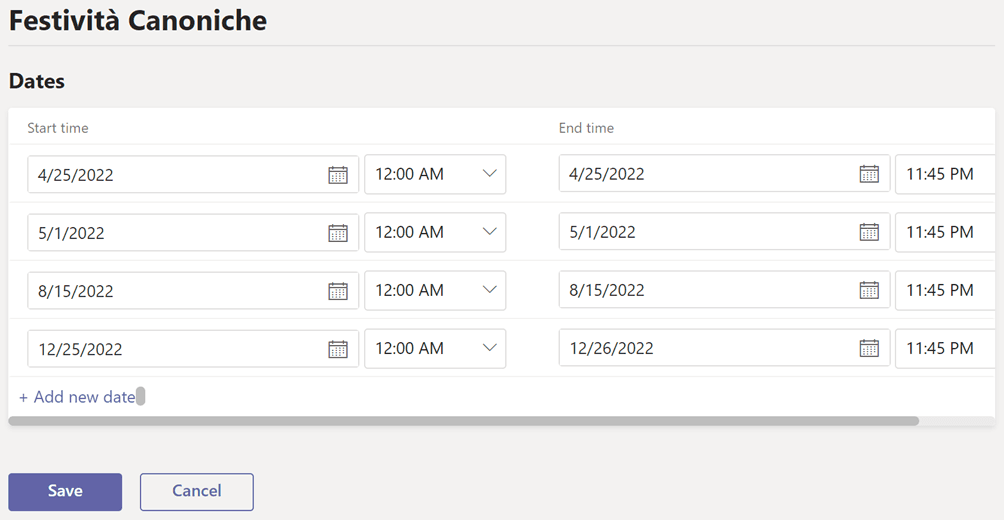The height and width of the screenshot is (520, 1004).
Task: Open calendar picker for 8/15/2022 end date
Action: tap(869, 291)
